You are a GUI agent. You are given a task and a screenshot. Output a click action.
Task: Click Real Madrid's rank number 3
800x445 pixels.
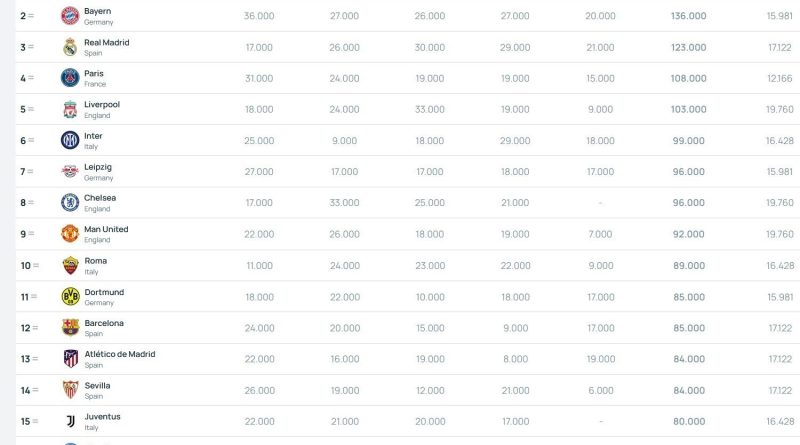(x=23, y=47)
